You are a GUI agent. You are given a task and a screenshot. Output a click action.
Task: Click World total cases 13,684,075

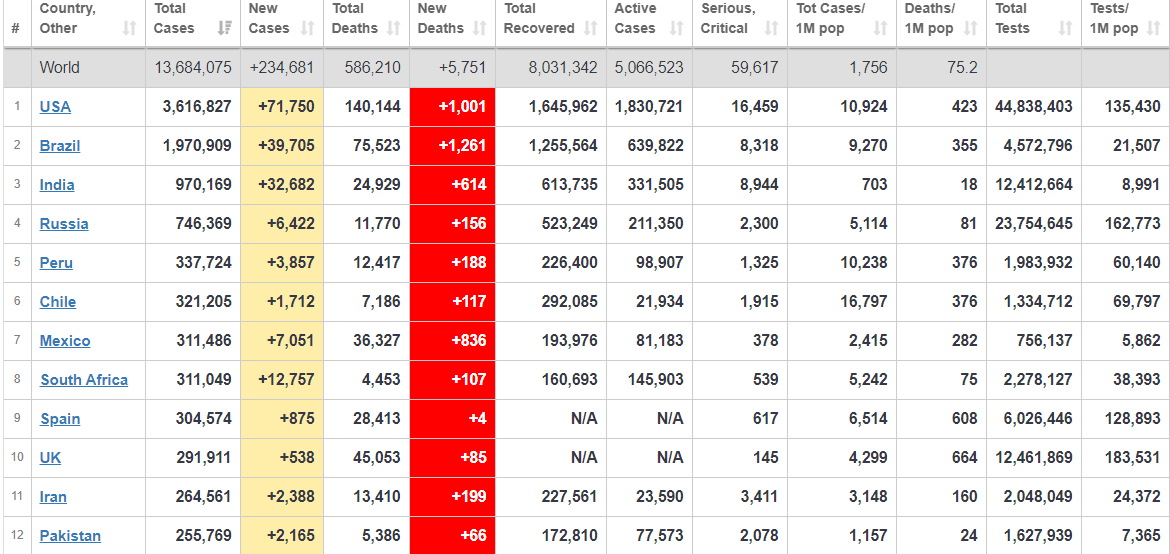coord(193,68)
